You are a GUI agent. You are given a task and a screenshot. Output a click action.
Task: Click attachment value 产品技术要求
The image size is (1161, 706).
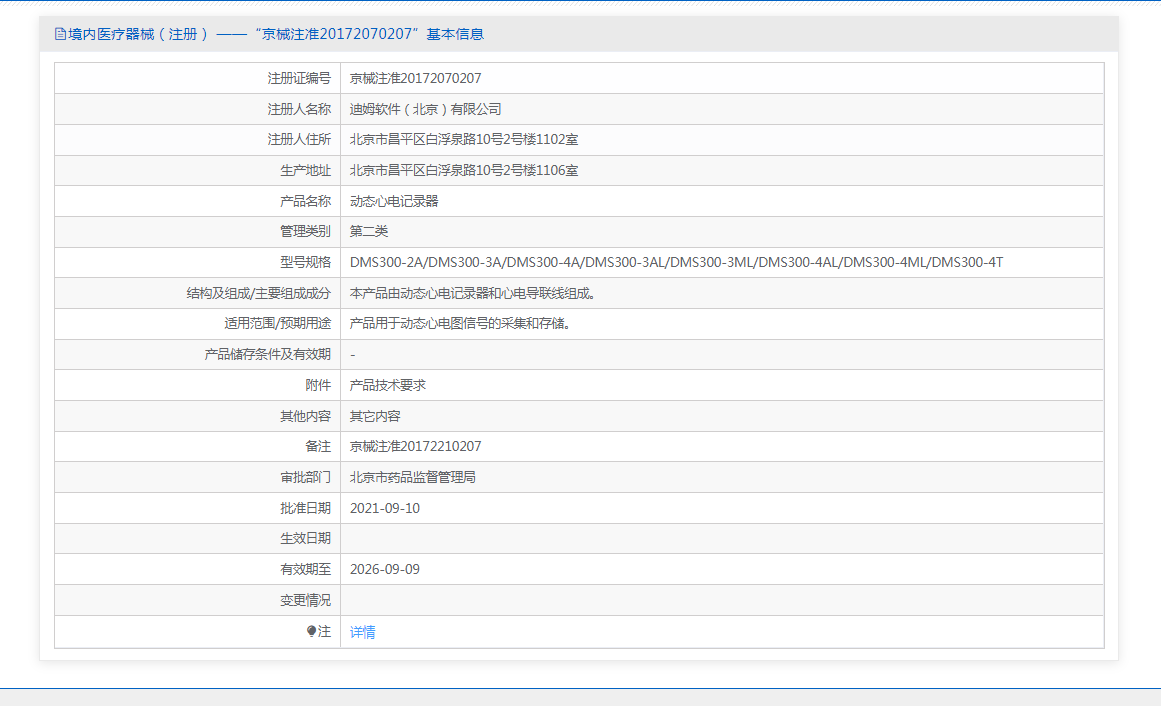pos(387,385)
